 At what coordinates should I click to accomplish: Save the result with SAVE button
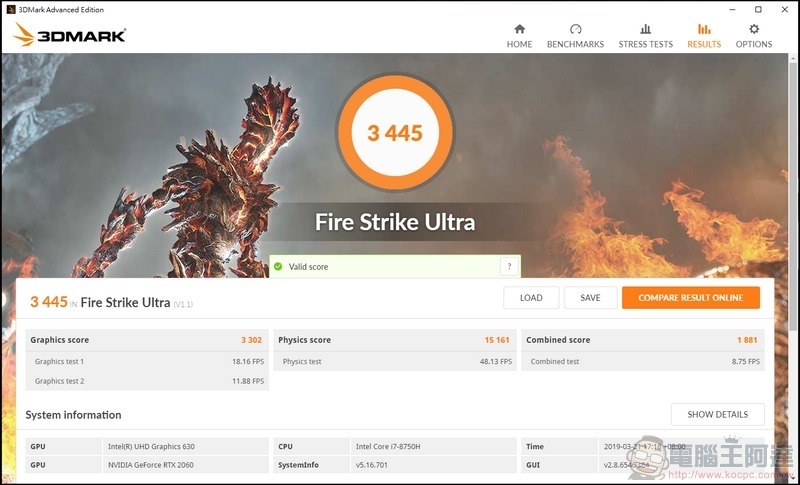pyautogui.click(x=590, y=297)
